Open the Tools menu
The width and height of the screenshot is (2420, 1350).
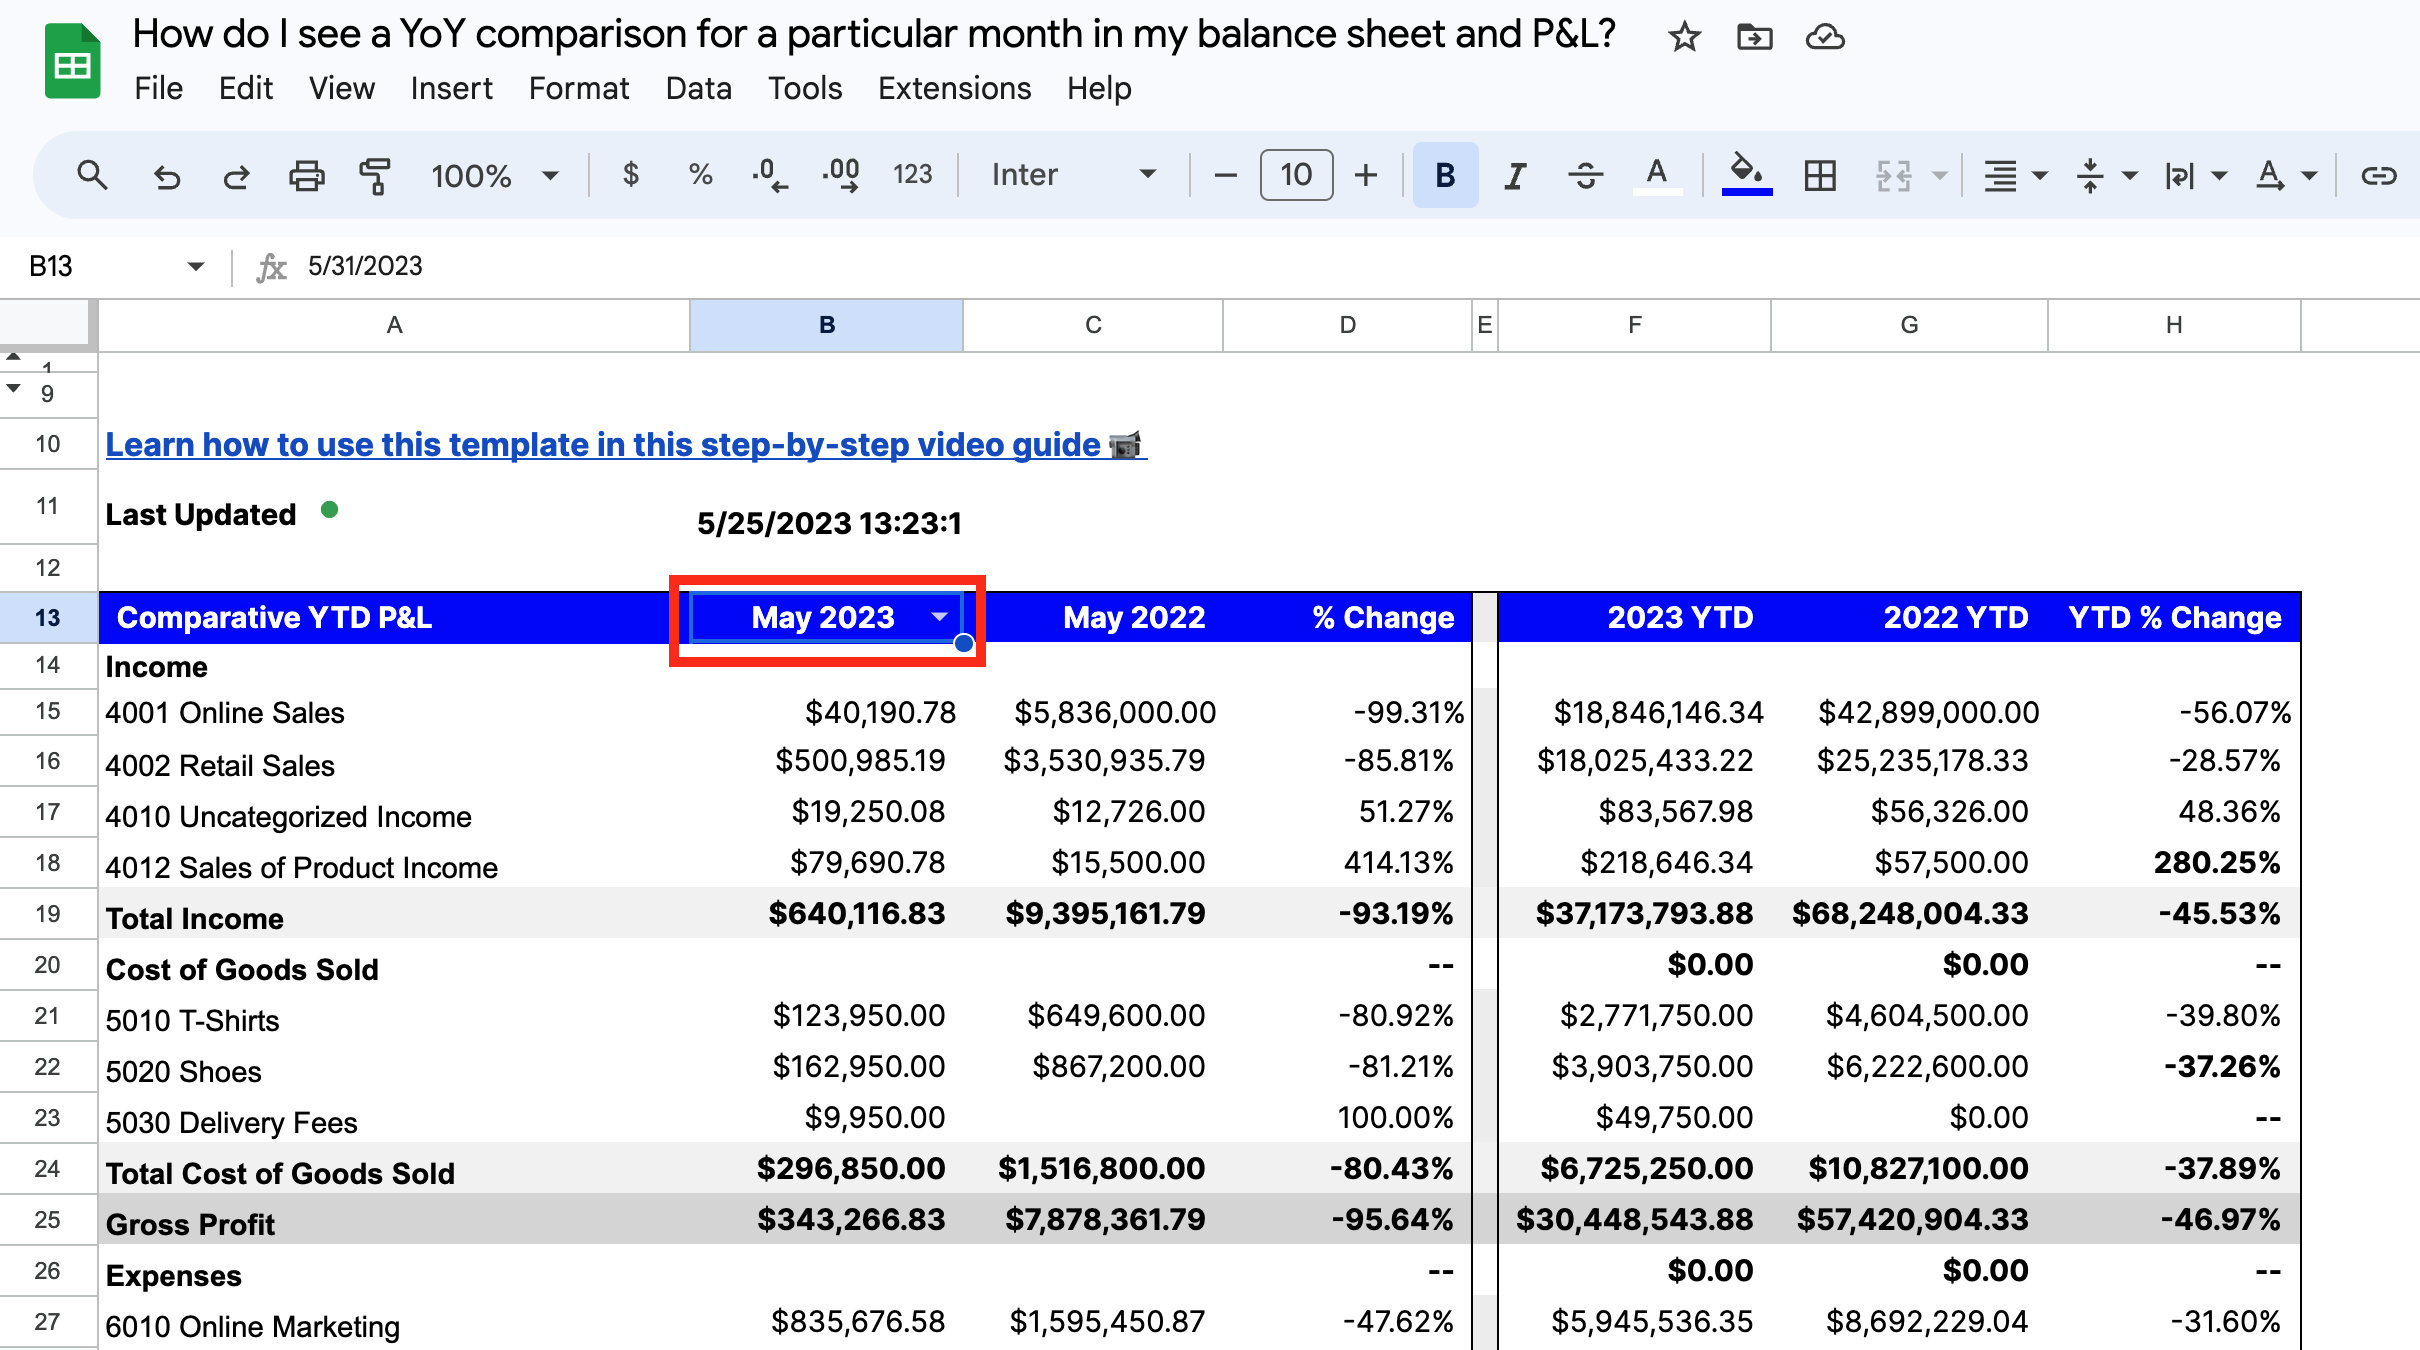click(805, 89)
